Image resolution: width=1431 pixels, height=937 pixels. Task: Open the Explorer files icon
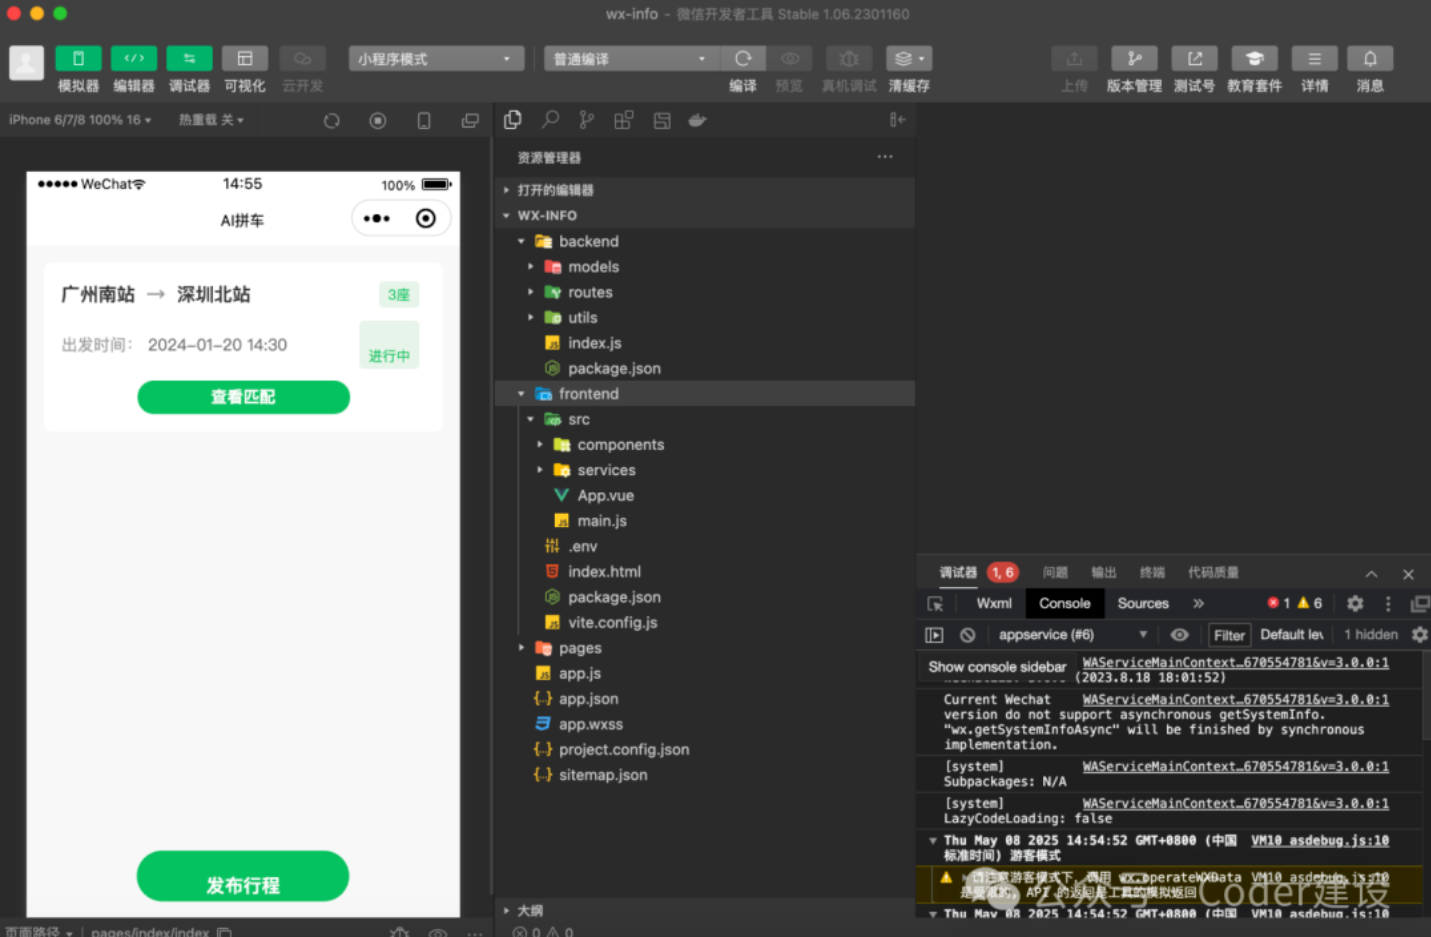[x=513, y=120]
